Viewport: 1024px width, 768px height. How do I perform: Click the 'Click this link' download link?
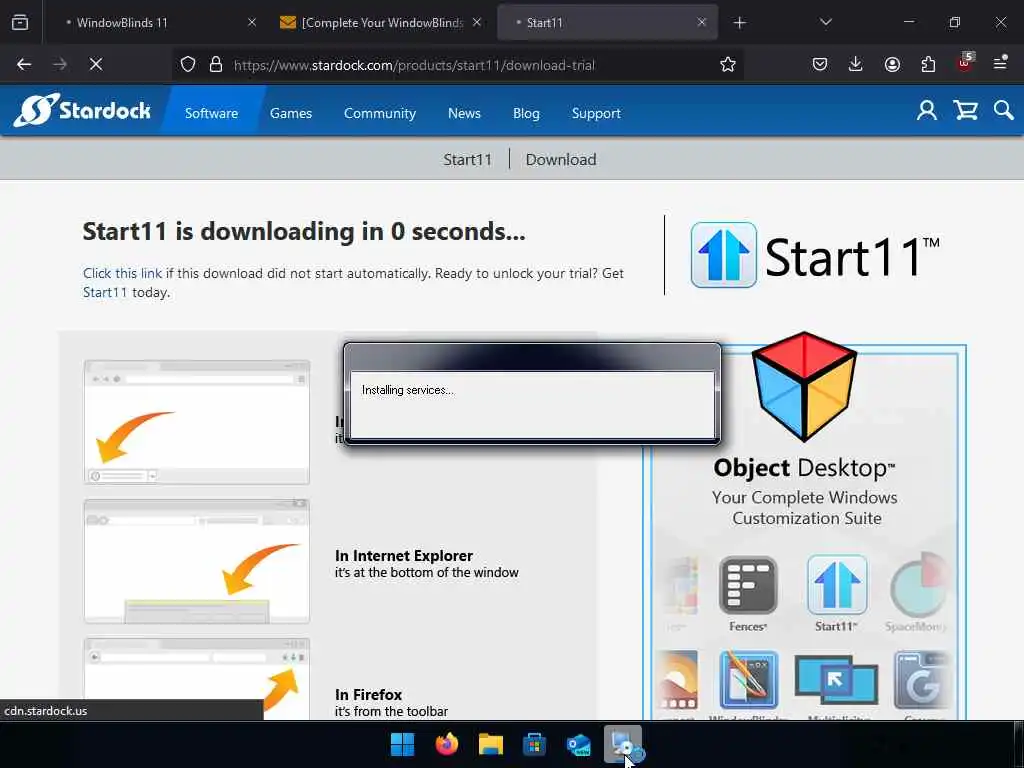[122, 273]
